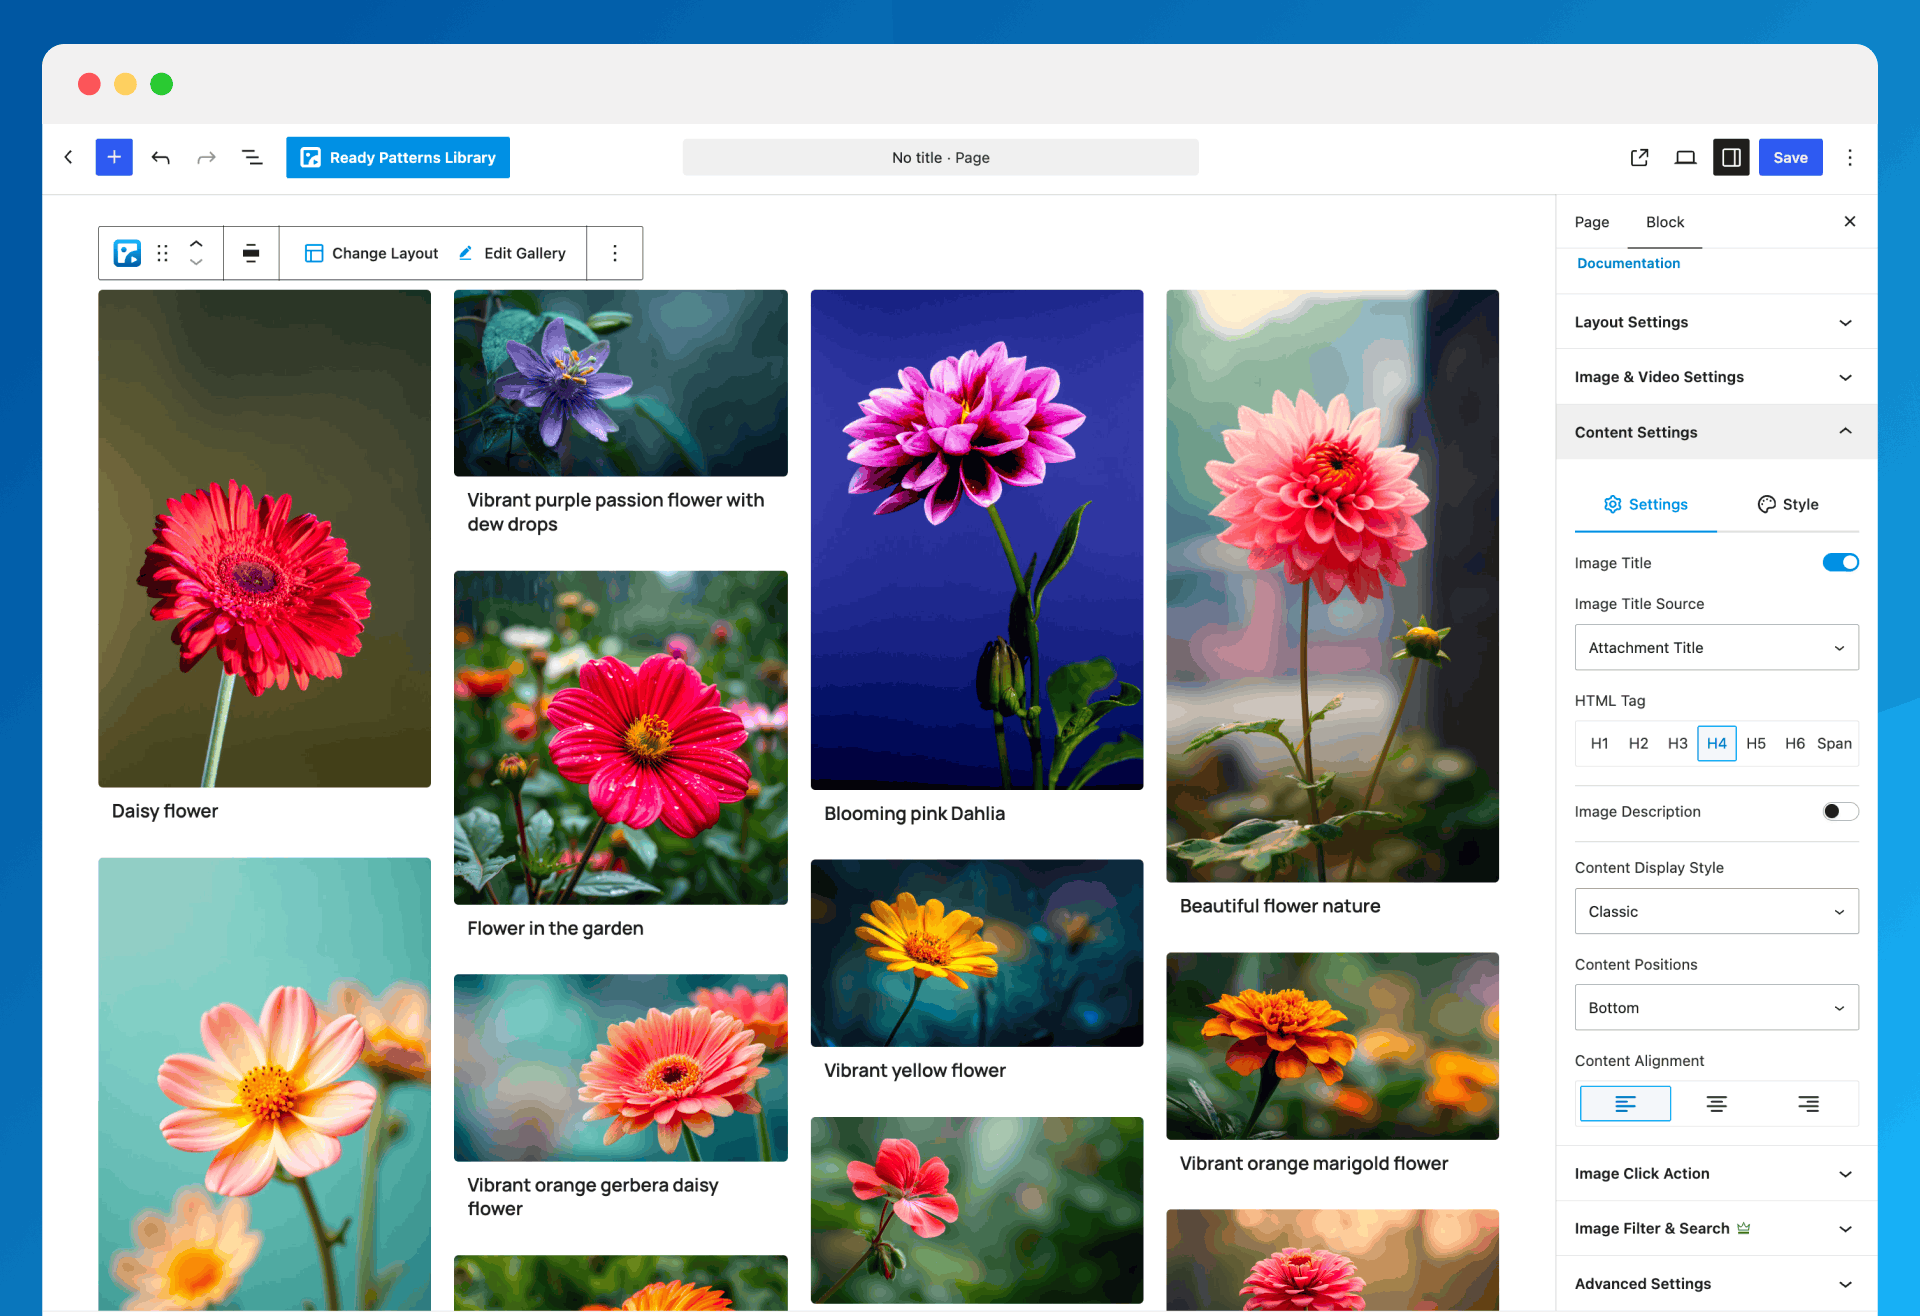Toggle the settings sidebar panel icon
Screen dimensions: 1920x1316
coord(1731,157)
